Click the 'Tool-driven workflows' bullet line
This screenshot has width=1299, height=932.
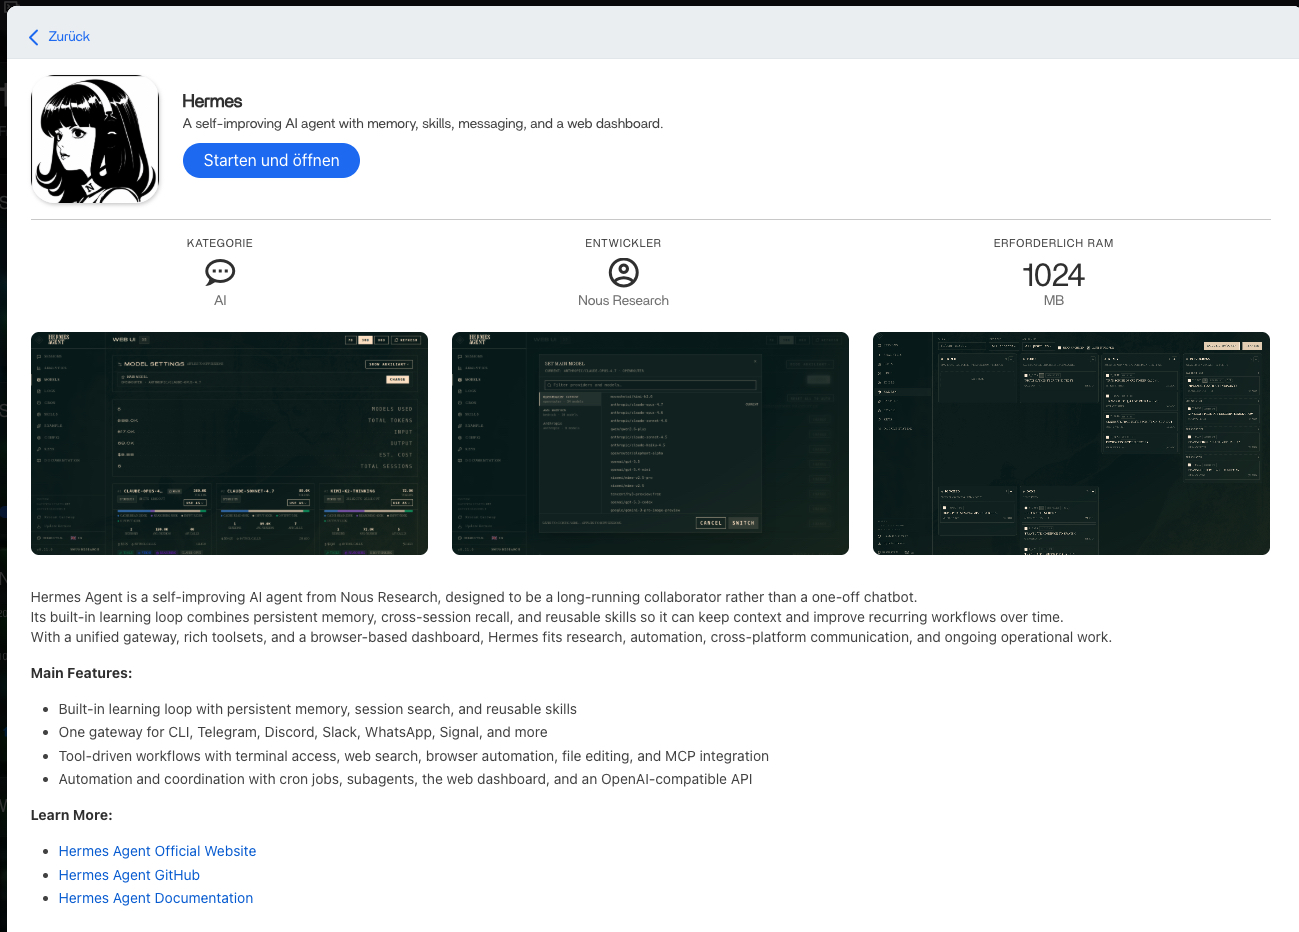[414, 756]
